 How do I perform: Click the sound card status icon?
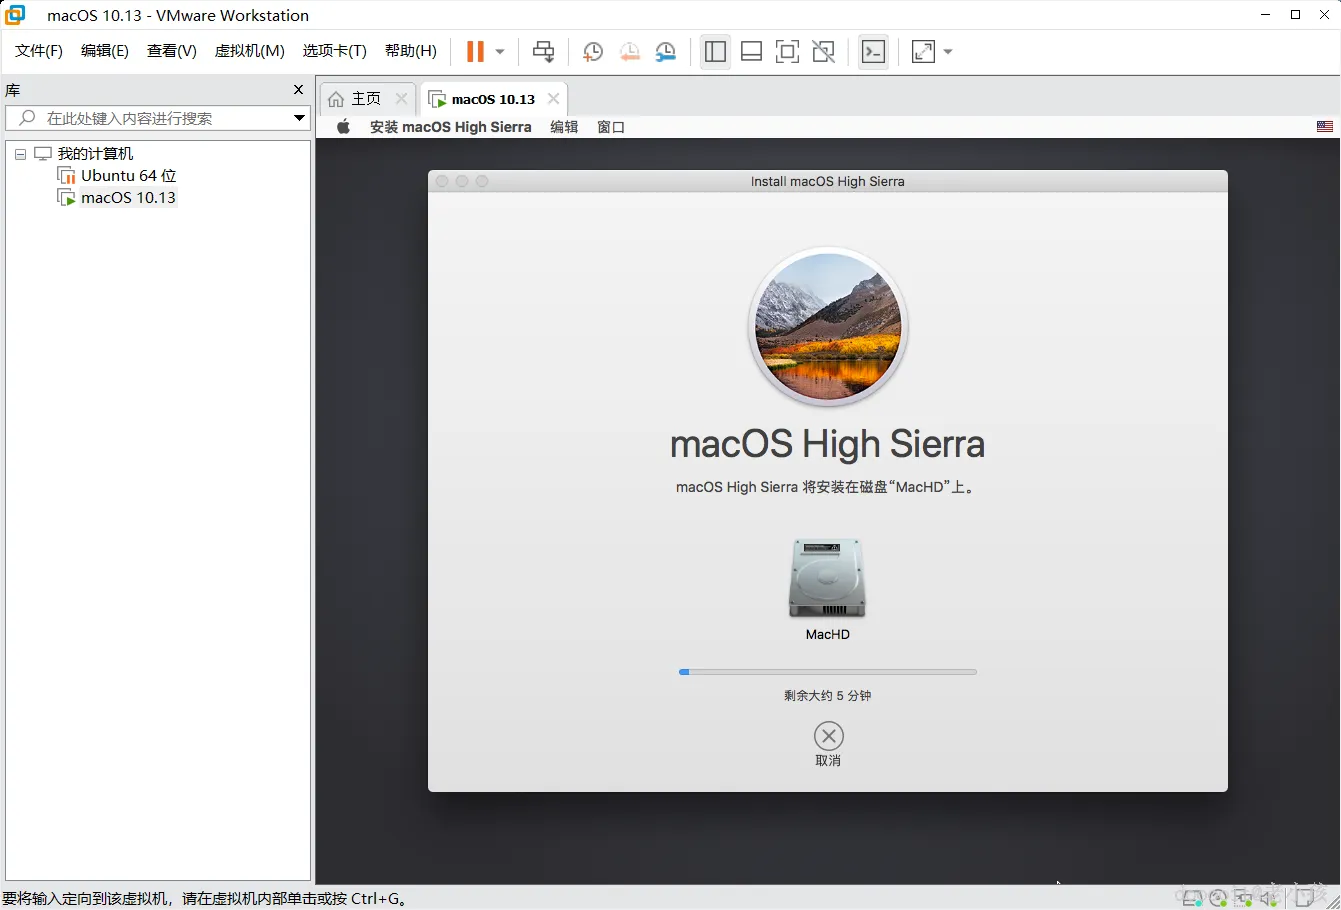[x=1270, y=897]
